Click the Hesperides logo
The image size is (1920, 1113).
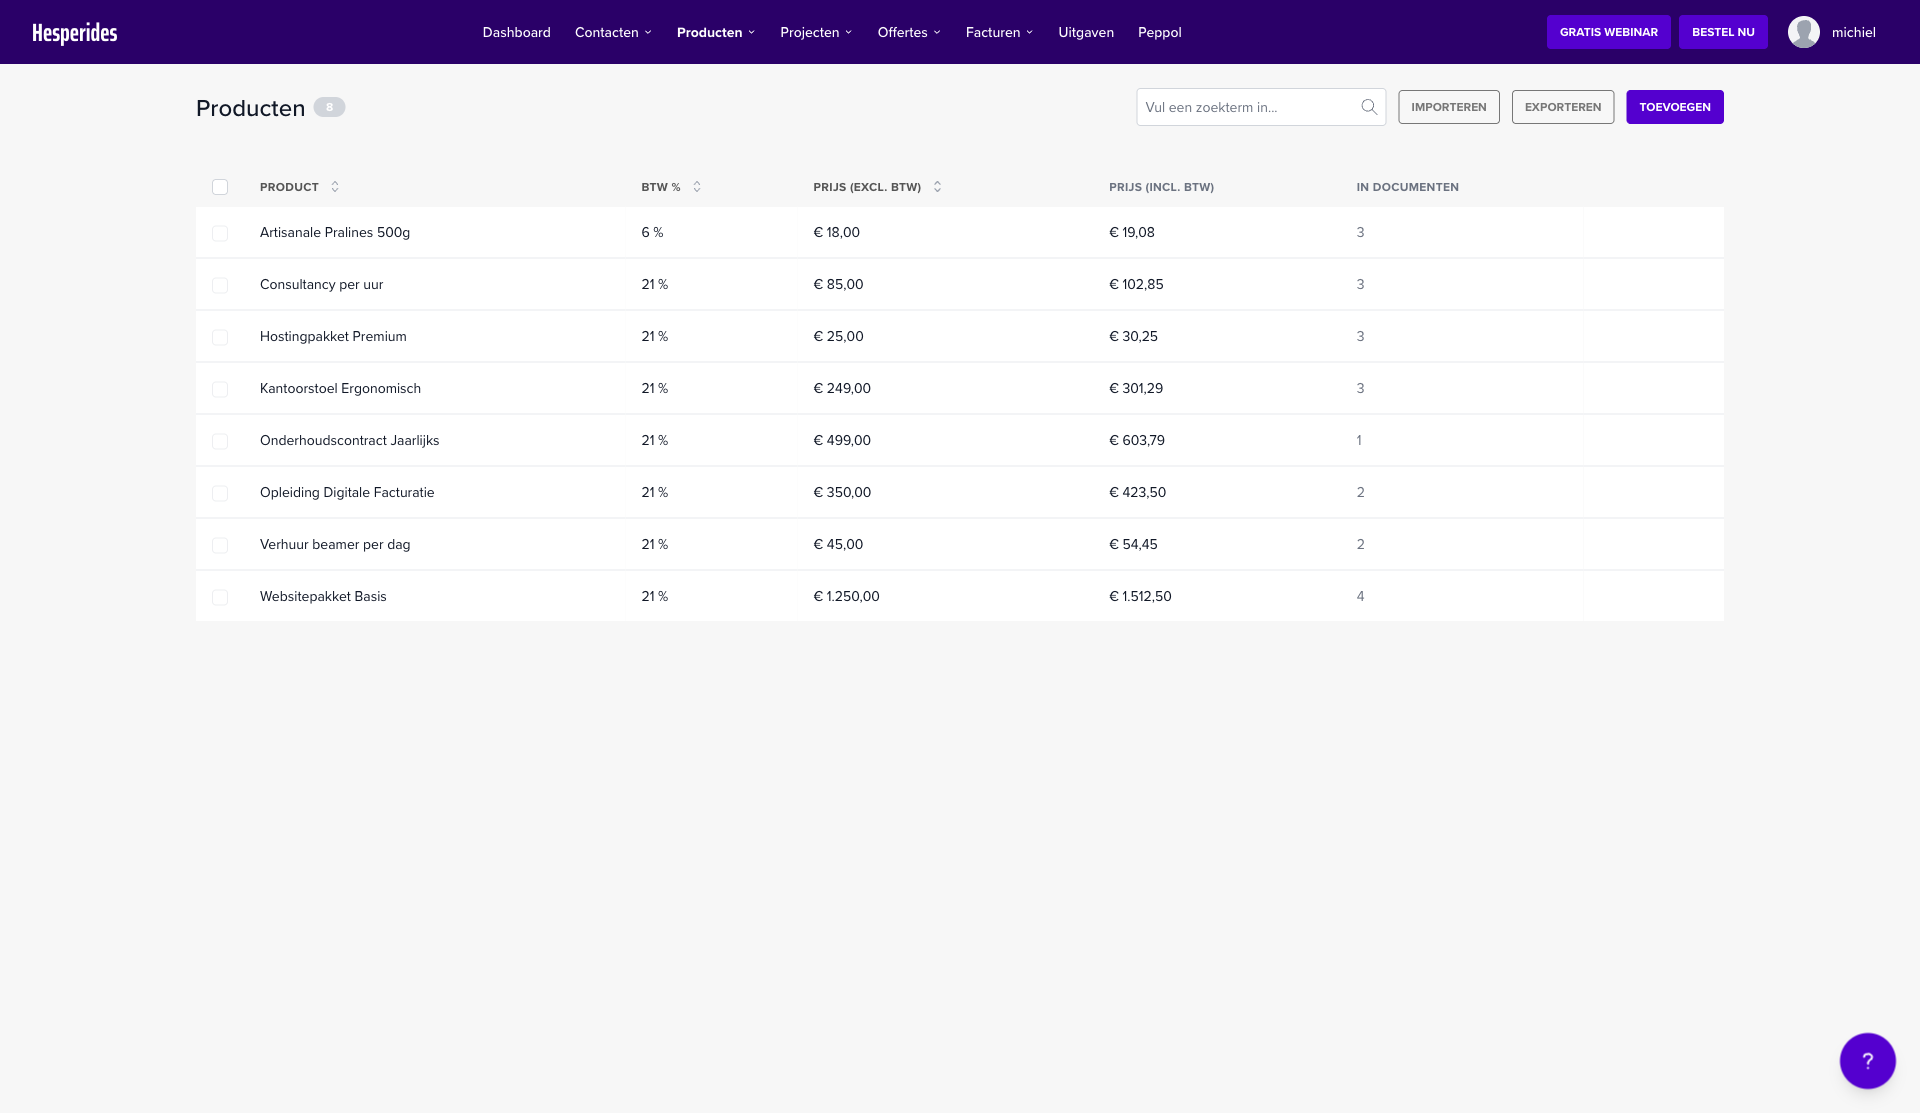tap(75, 33)
